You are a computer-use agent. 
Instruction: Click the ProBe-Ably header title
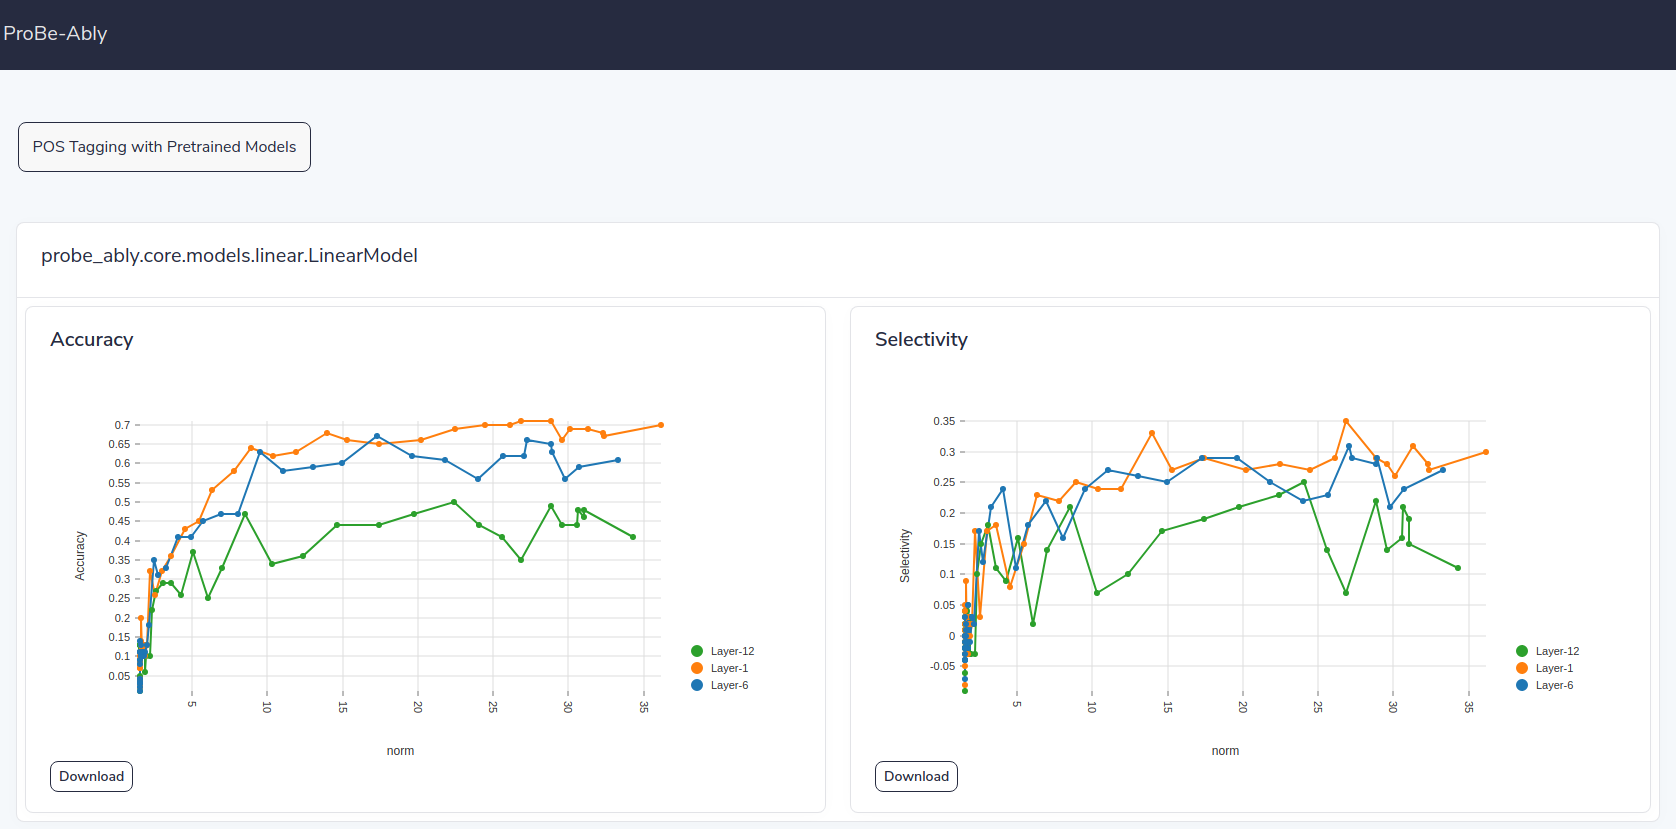pyautogui.click(x=55, y=33)
